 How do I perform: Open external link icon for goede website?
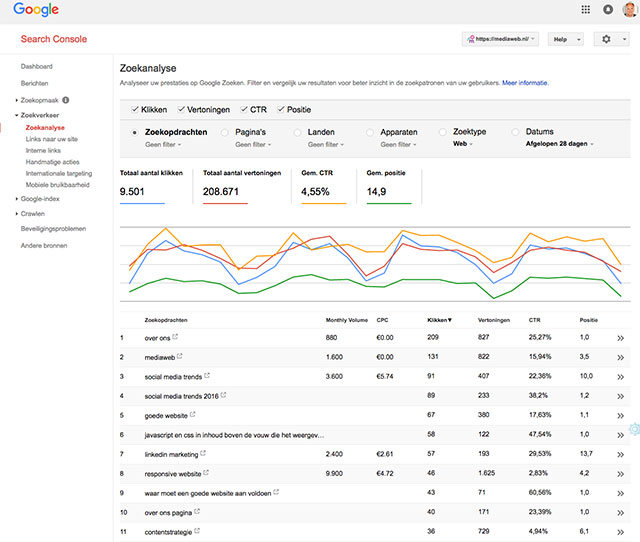click(193, 415)
